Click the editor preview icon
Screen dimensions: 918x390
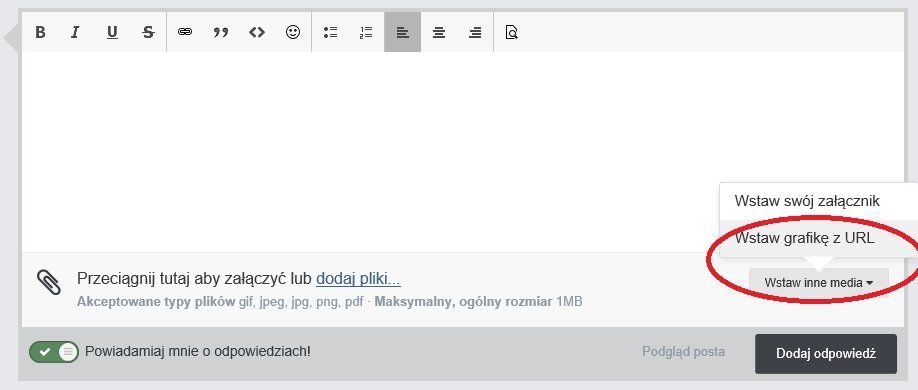pyautogui.click(x=512, y=32)
